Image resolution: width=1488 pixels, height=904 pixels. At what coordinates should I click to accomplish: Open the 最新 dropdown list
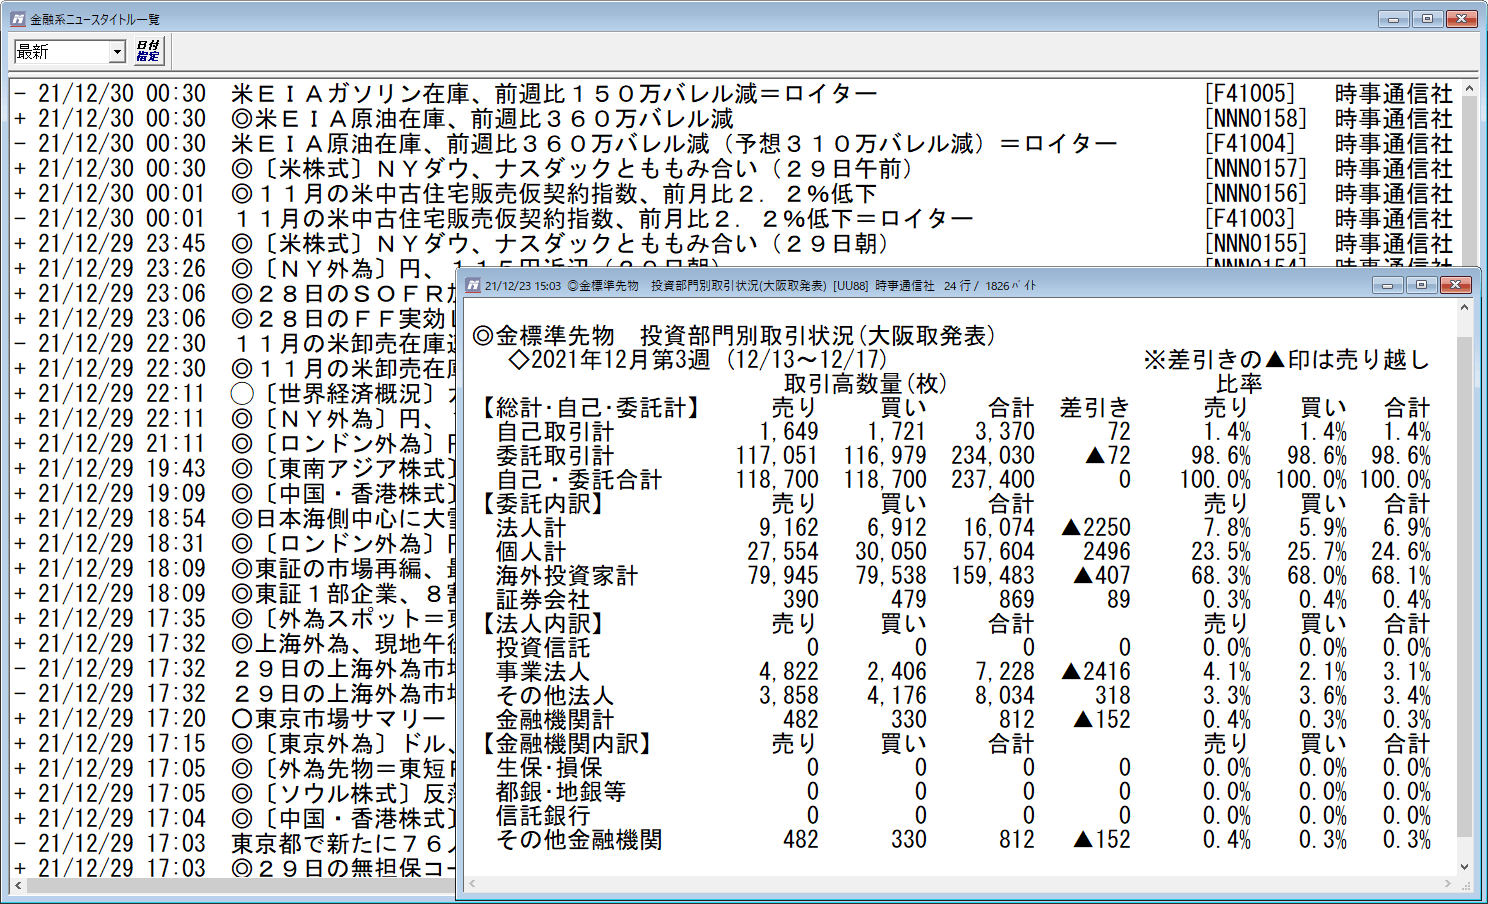pos(117,51)
